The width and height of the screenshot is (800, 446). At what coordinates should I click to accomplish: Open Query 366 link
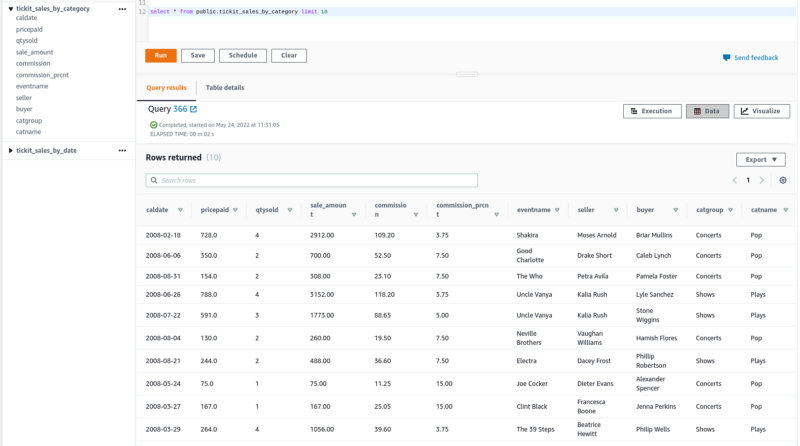pos(180,109)
